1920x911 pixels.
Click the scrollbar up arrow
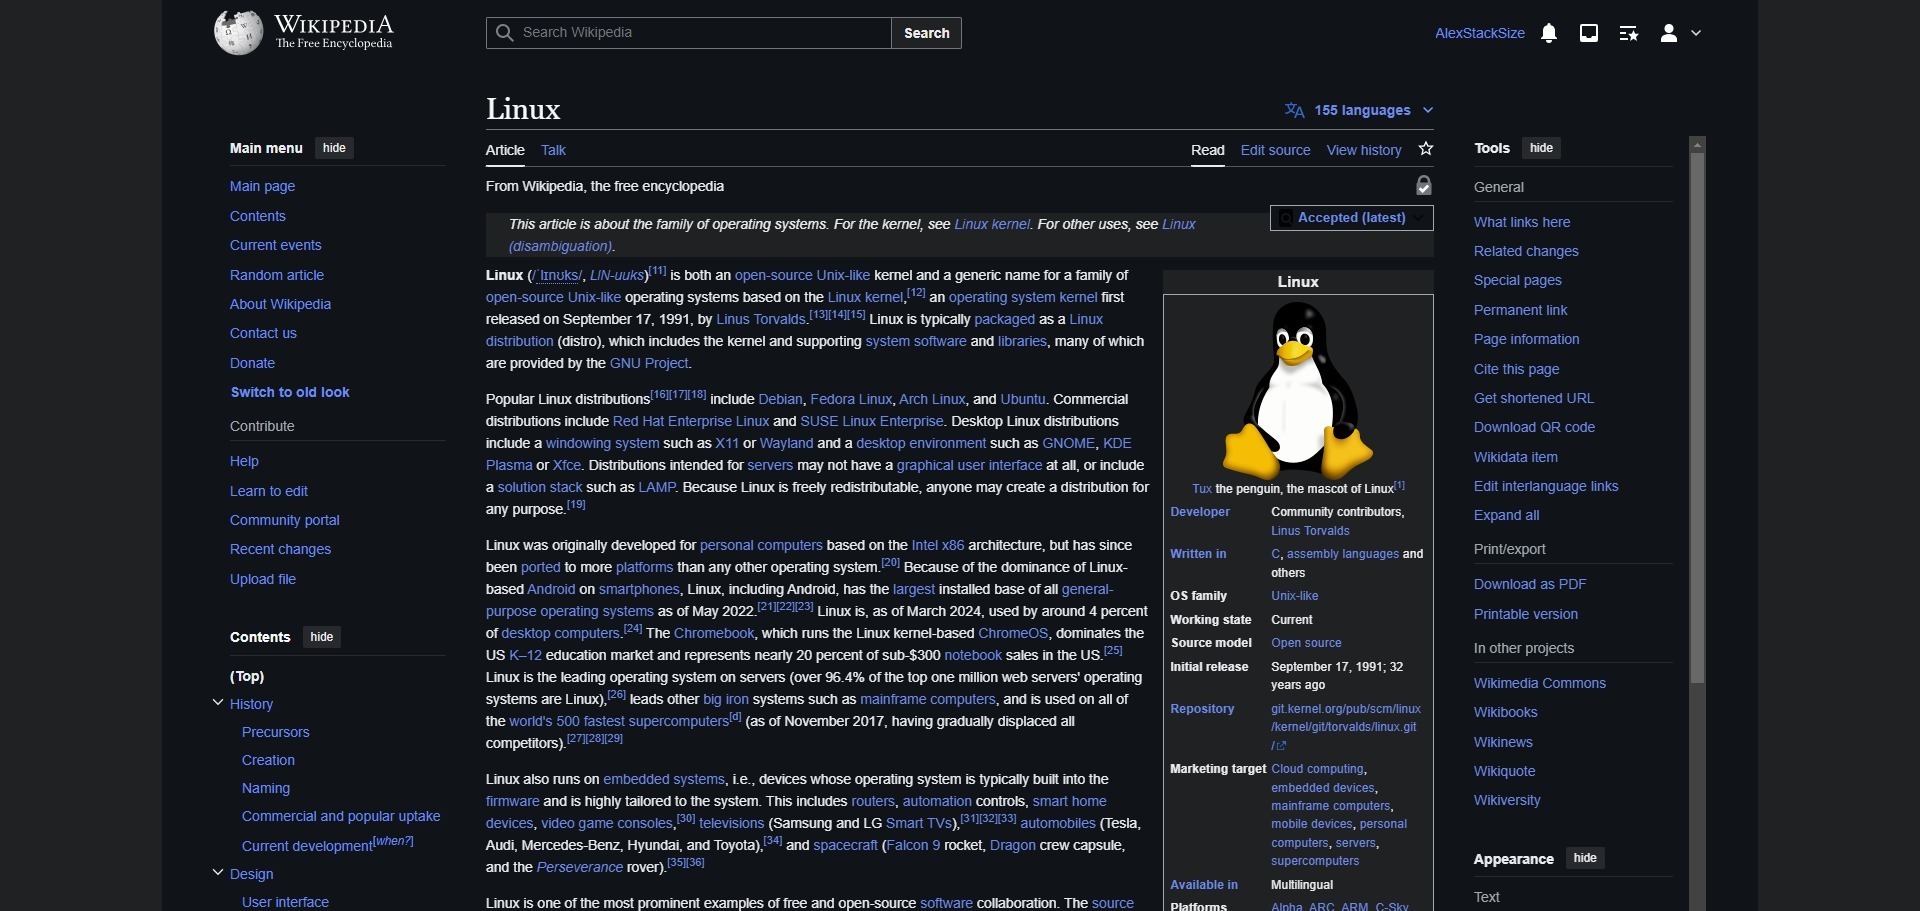click(1697, 144)
